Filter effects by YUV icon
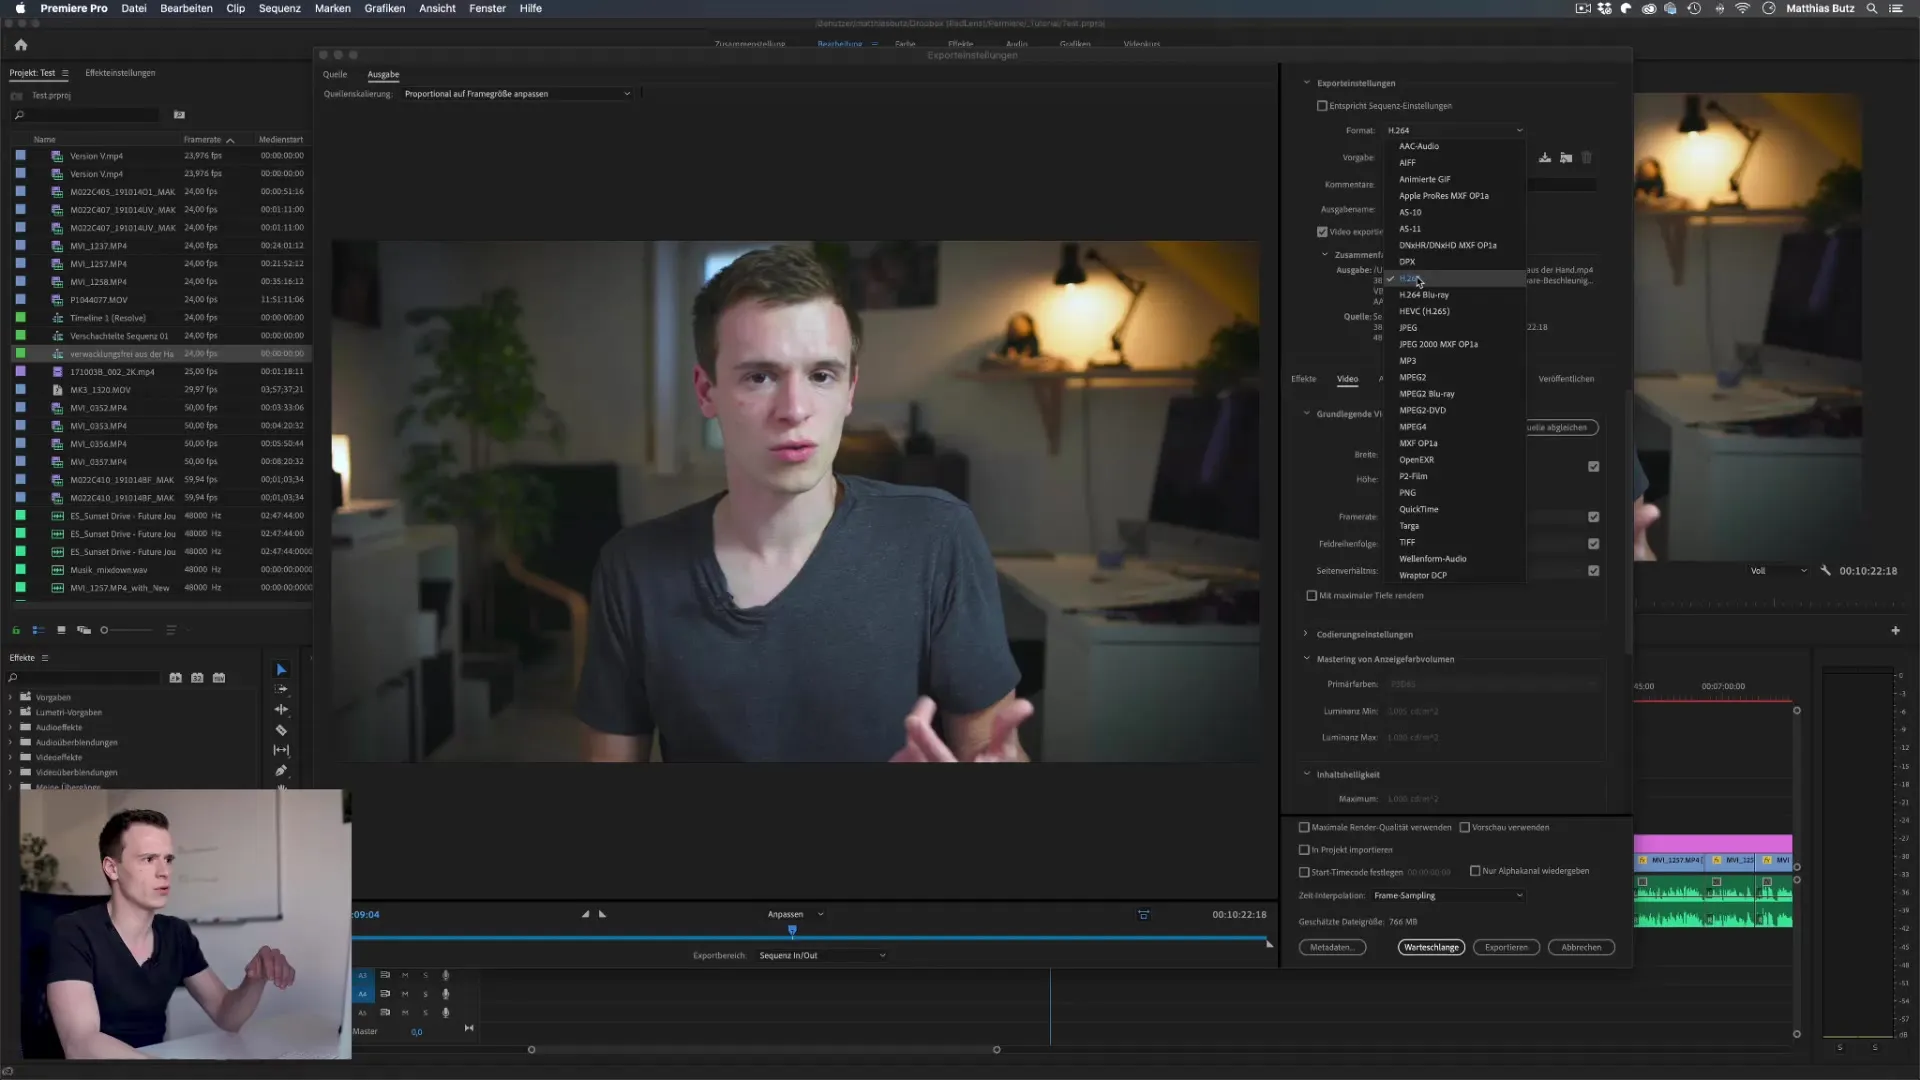Screen dimensions: 1920x1080 pos(219,678)
